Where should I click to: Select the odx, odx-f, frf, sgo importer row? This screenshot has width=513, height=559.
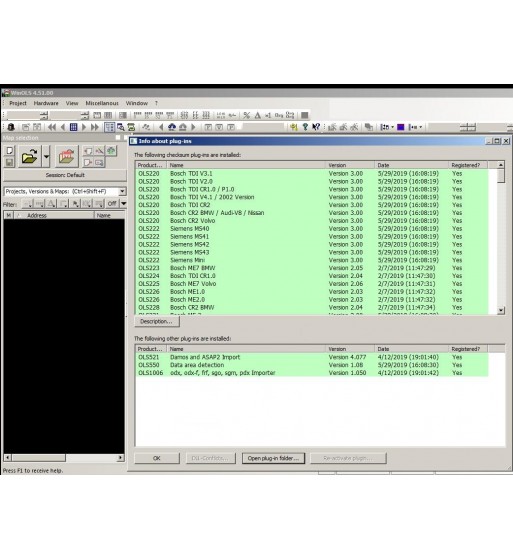[312, 373]
